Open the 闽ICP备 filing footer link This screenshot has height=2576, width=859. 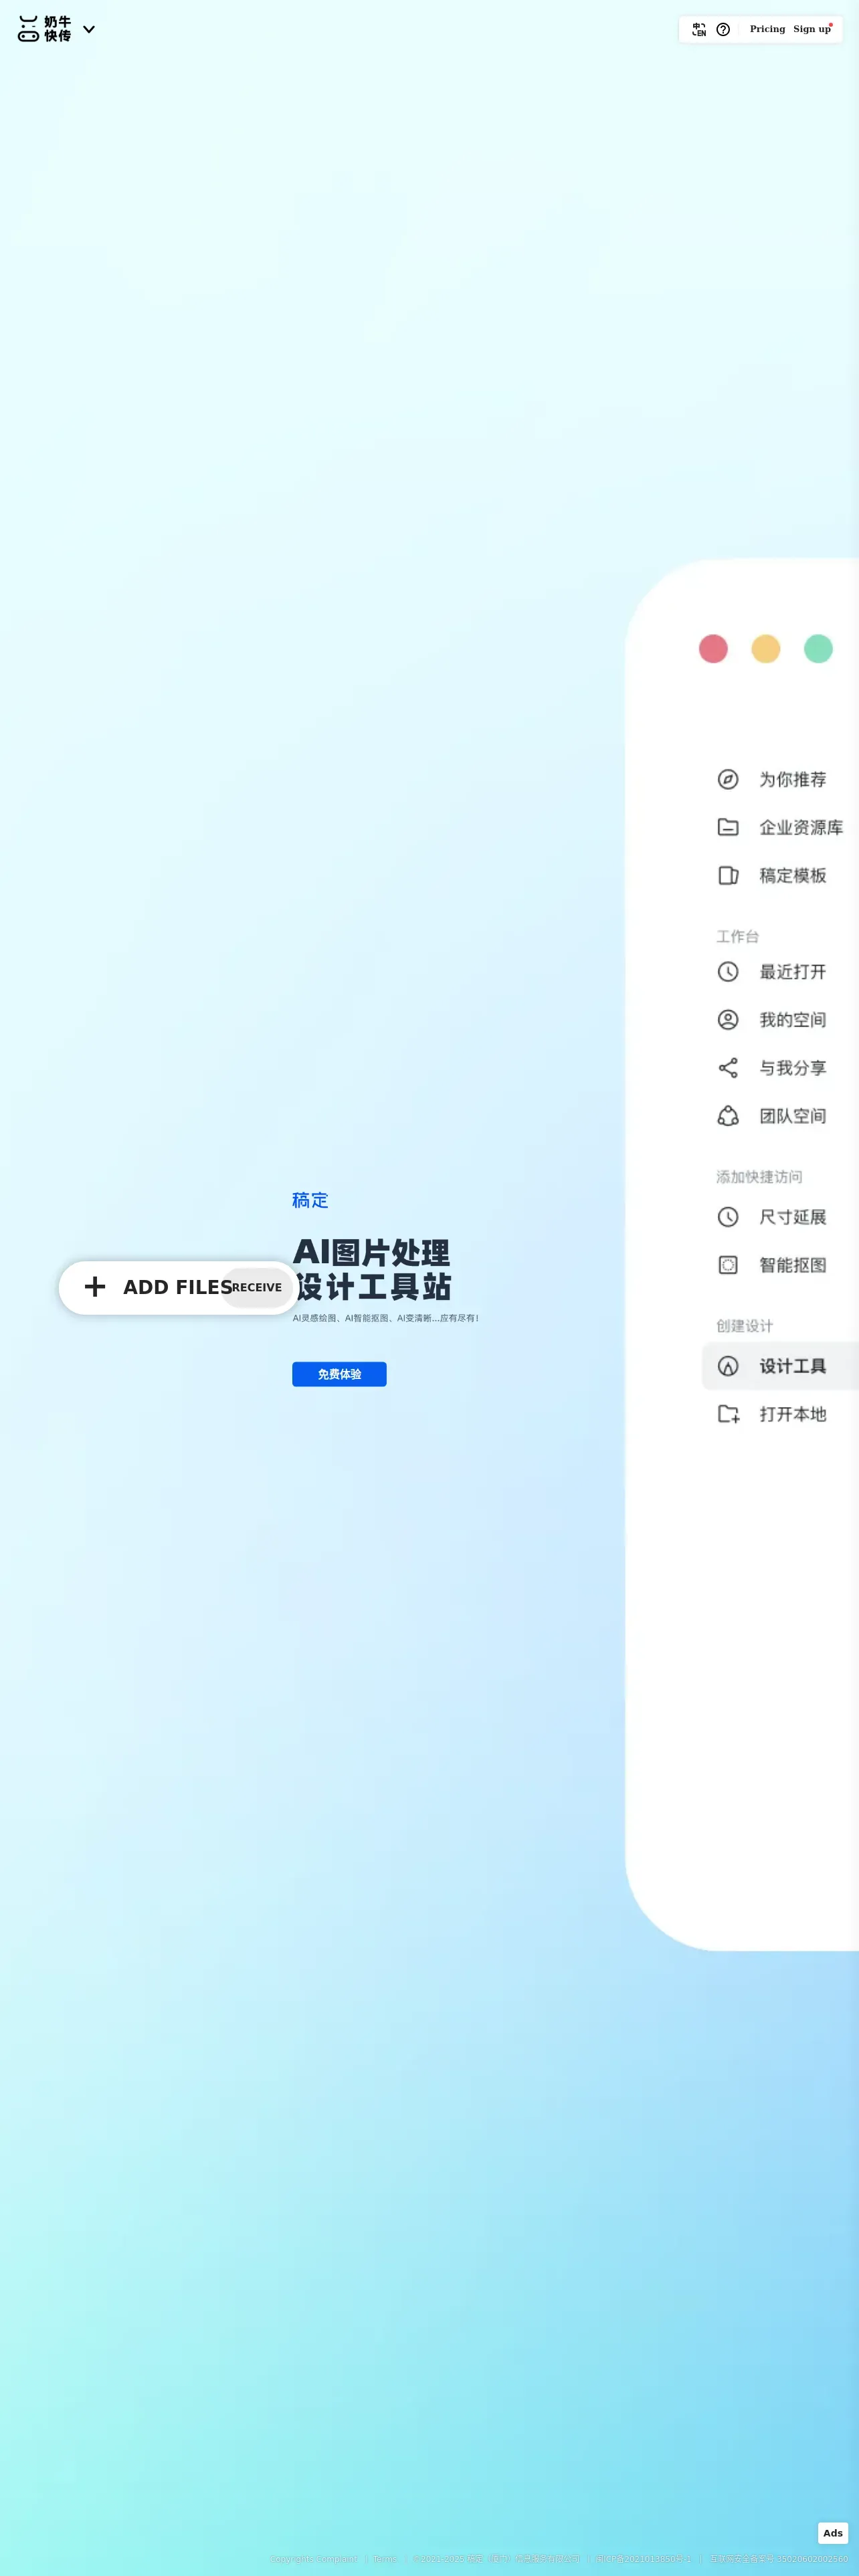pos(643,2559)
